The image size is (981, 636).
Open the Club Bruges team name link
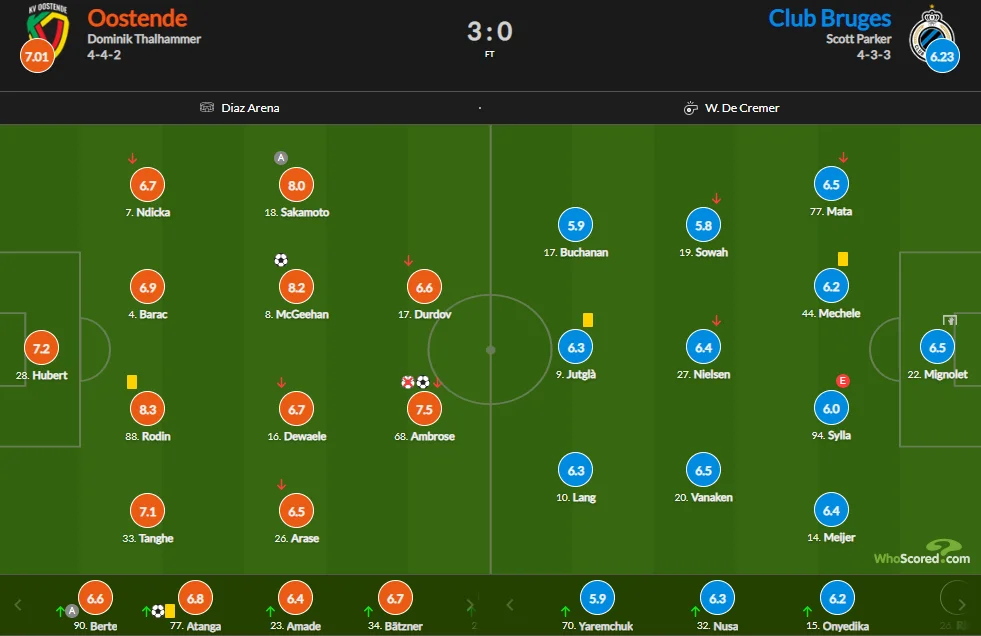tap(829, 18)
